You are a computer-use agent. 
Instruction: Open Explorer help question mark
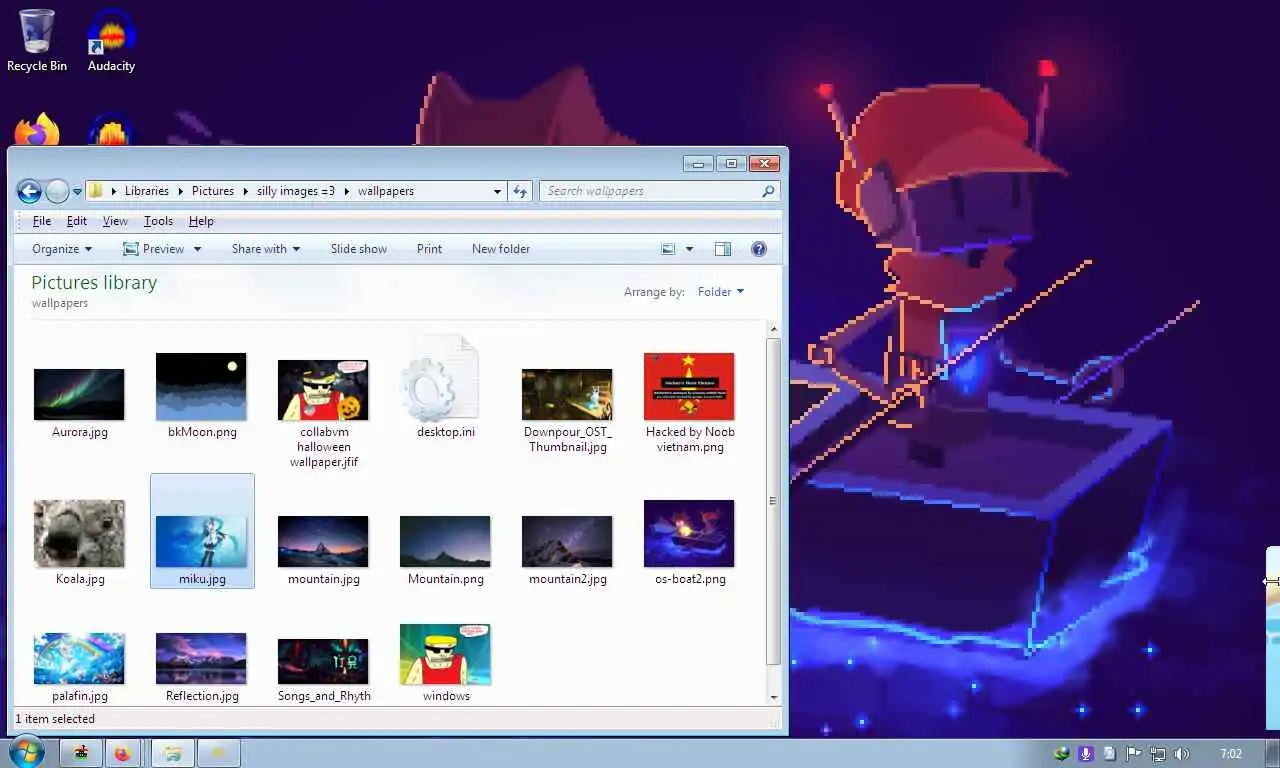[759, 249]
